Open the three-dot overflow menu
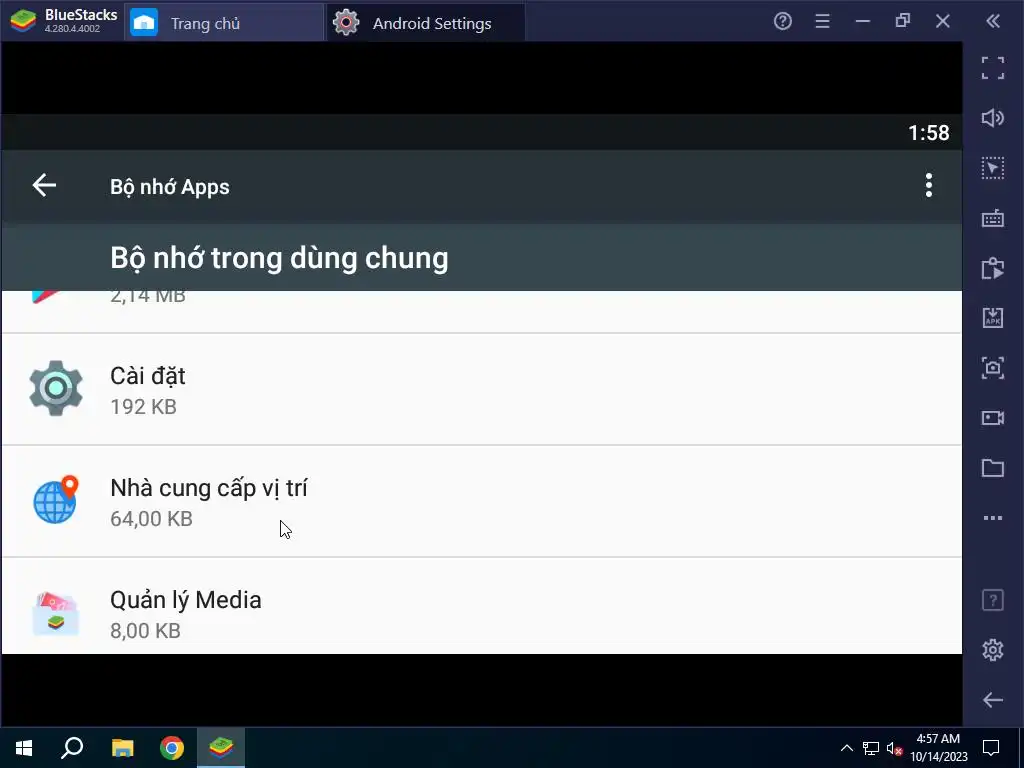 (928, 185)
